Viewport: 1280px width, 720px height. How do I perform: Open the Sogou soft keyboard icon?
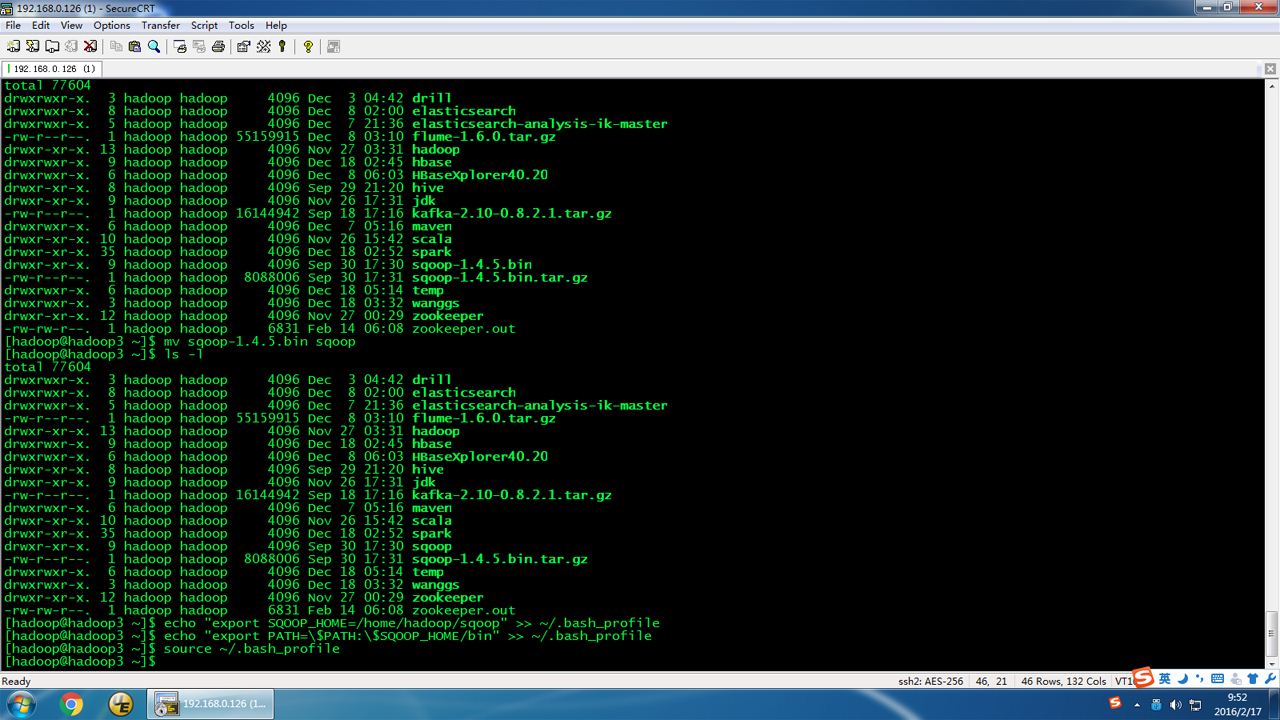(x=1217, y=680)
